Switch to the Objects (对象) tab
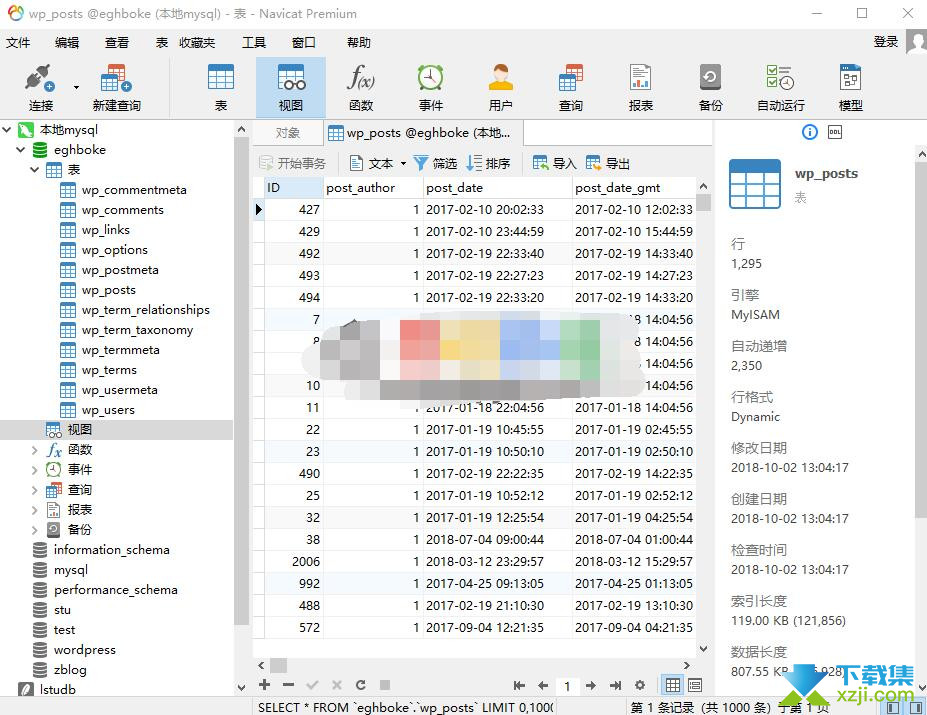Image resolution: width=927 pixels, height=715 pixels. tap(288, 133)
